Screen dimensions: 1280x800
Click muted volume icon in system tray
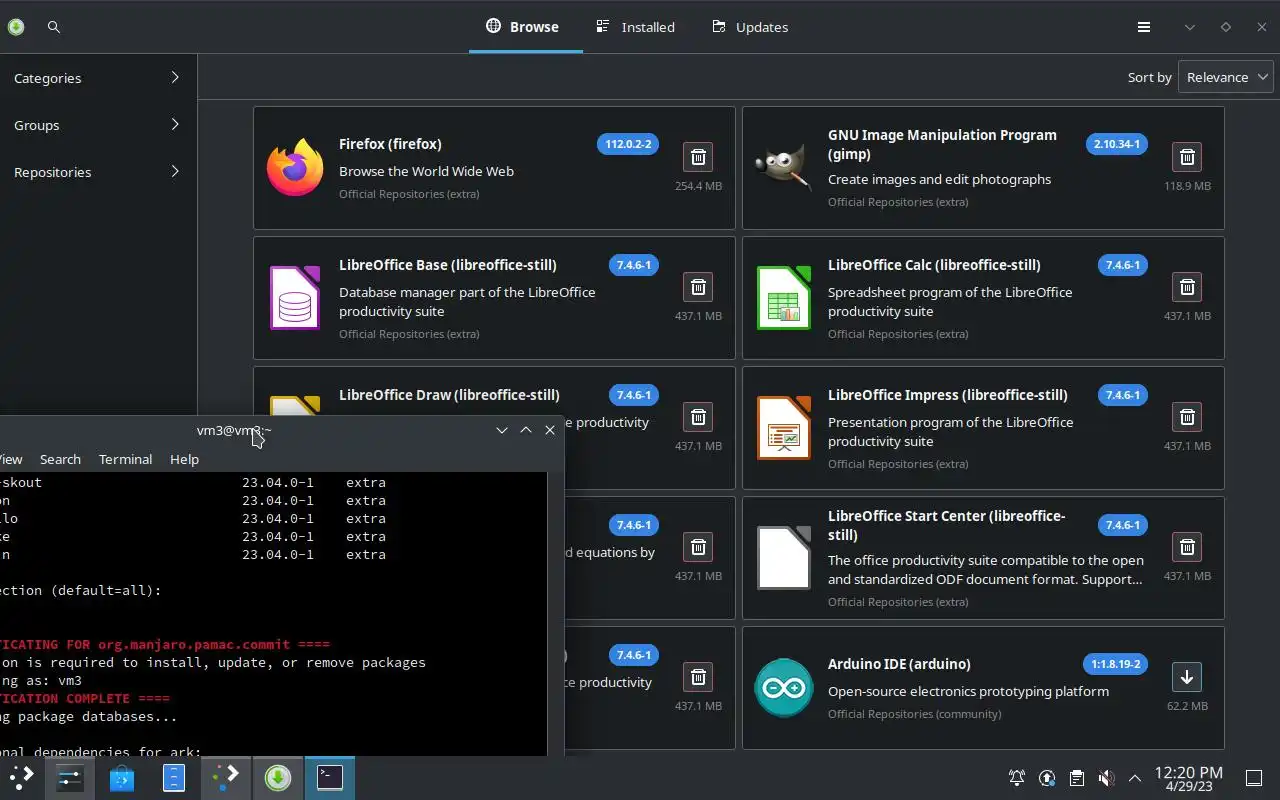pyautogui.click(x=1106, y=778)
